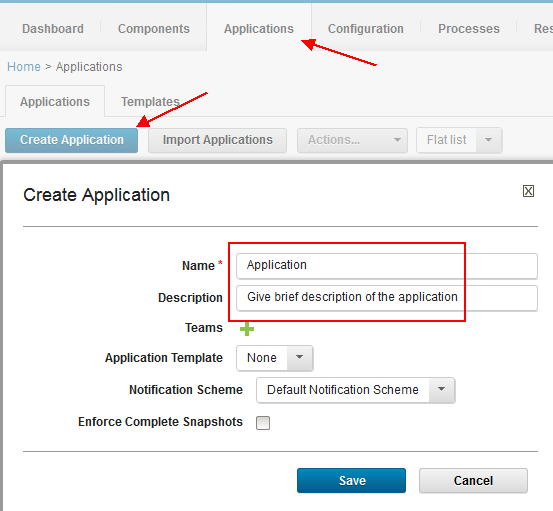Expand the Application Template dropdown arrow
The width and height of the screenshot is (553, 511).
click(300, 358)
